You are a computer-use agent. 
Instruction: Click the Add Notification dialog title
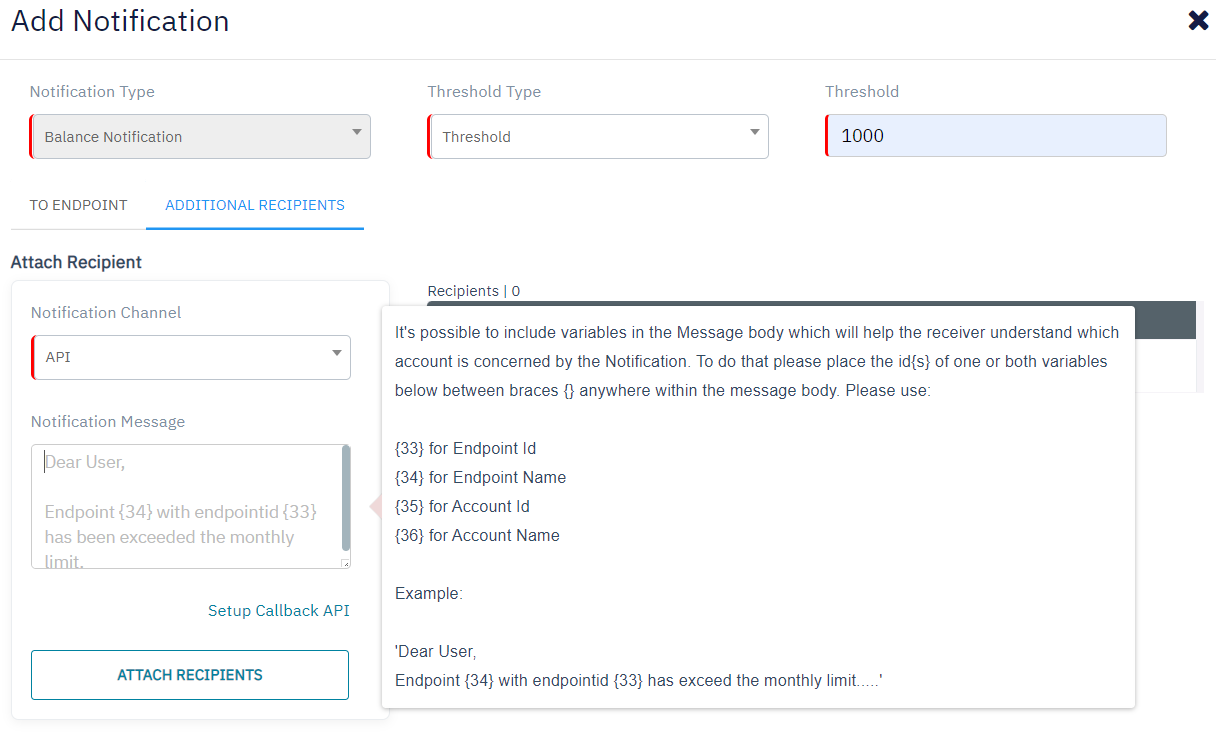[x=119, y=20]
